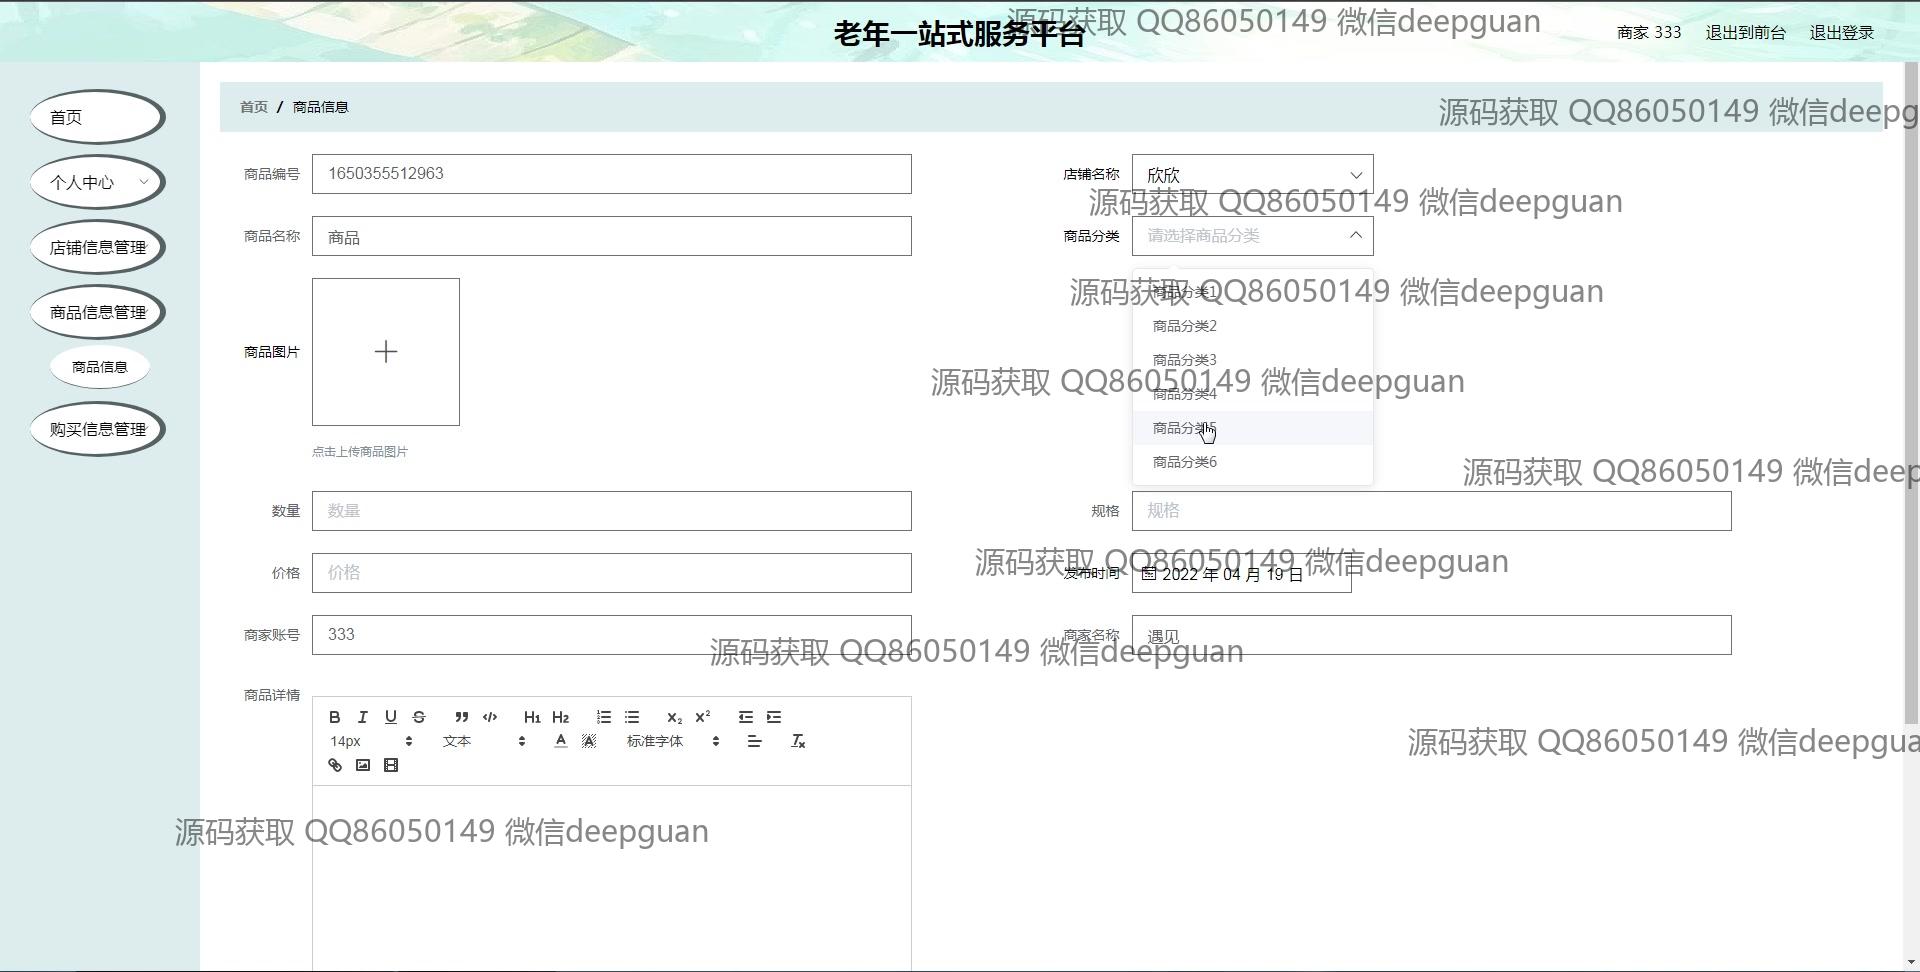Viewport: 1920px width, 972px height.
Task: Open the 文本 heading style dropdown
Action: tap(484, 741)
